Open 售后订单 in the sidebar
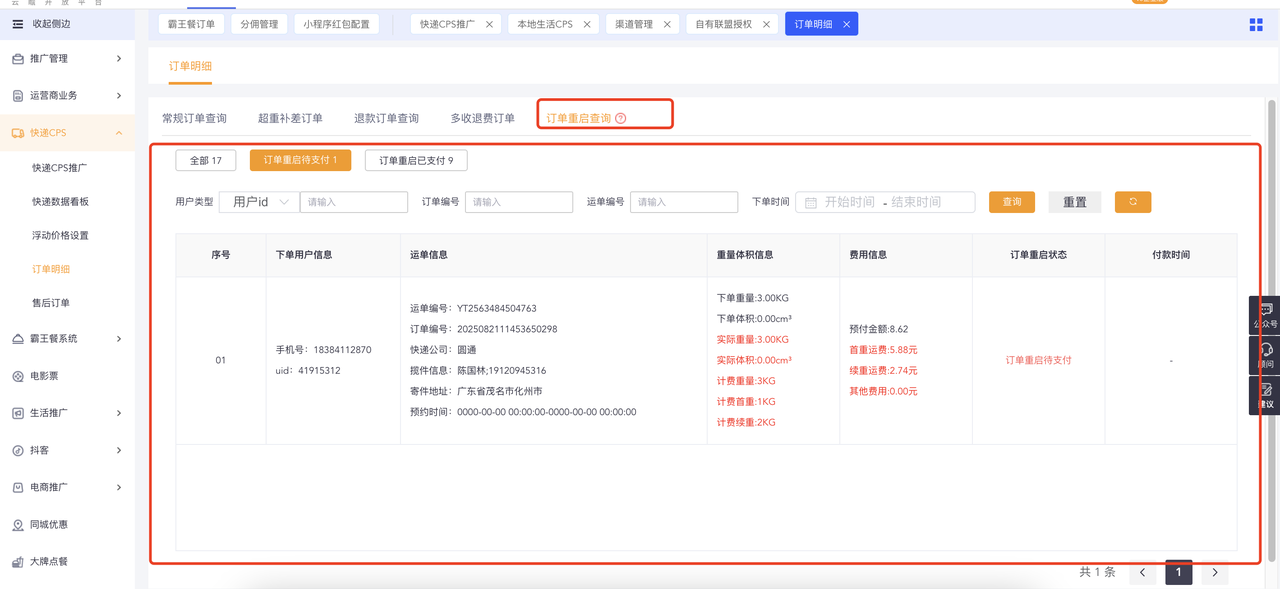The width and height of the screenshot is (1280, 589). coord(51,303)
